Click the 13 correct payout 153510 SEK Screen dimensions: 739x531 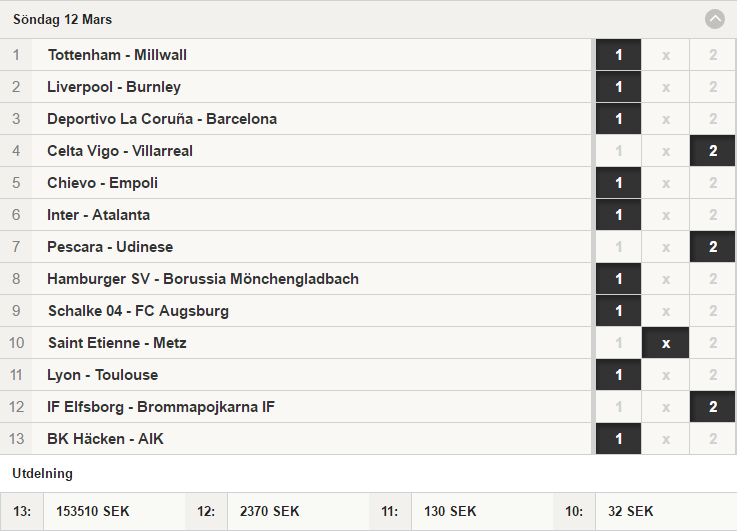92,511
